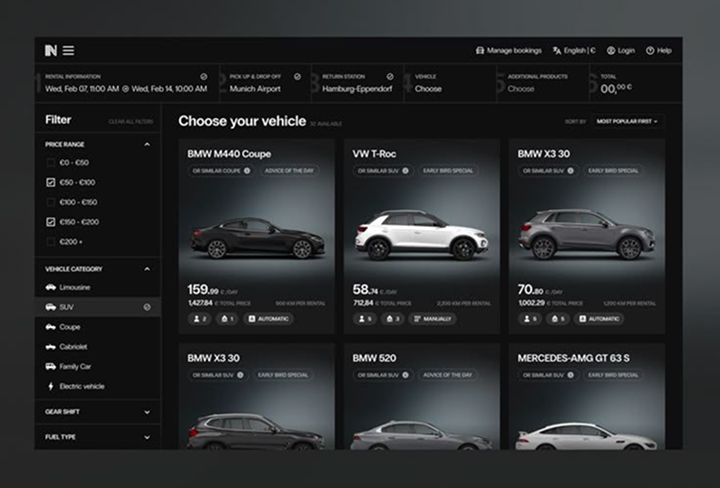Collapse the Vehicle Category section
The image size is (720, 488).
(x=147, y=269)
